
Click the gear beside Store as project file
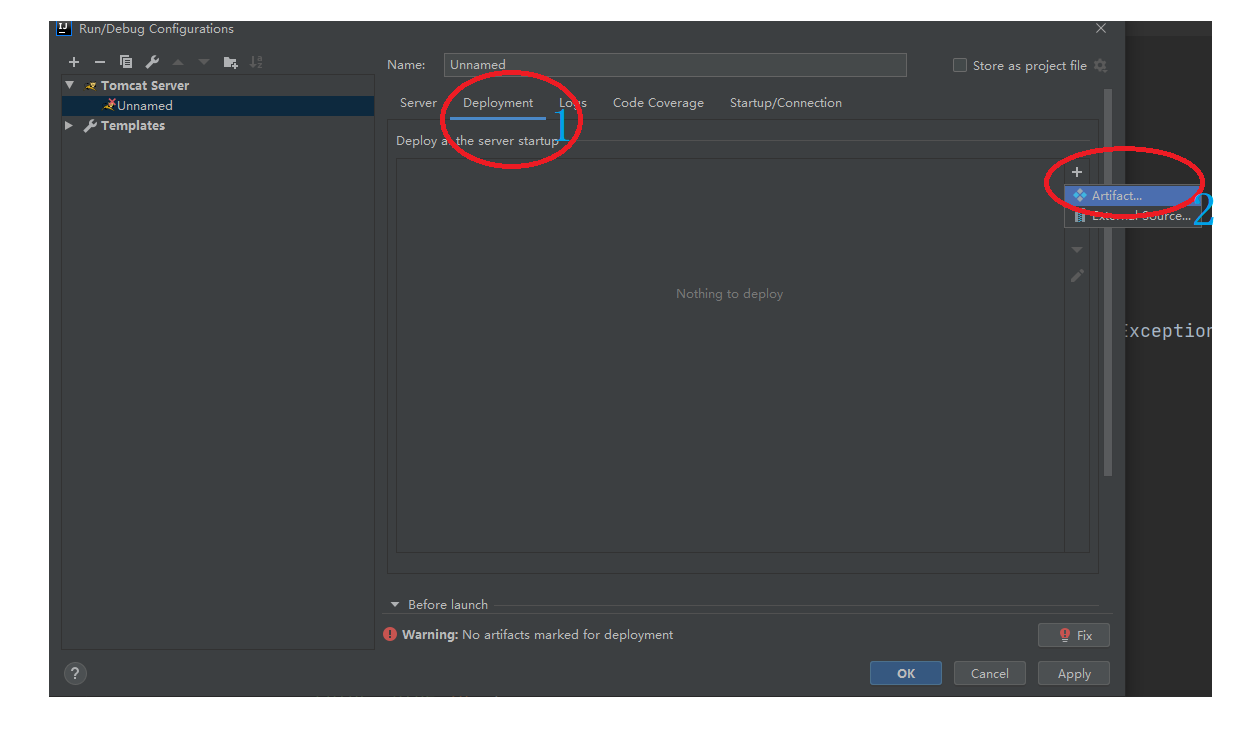click(1100, 65)
